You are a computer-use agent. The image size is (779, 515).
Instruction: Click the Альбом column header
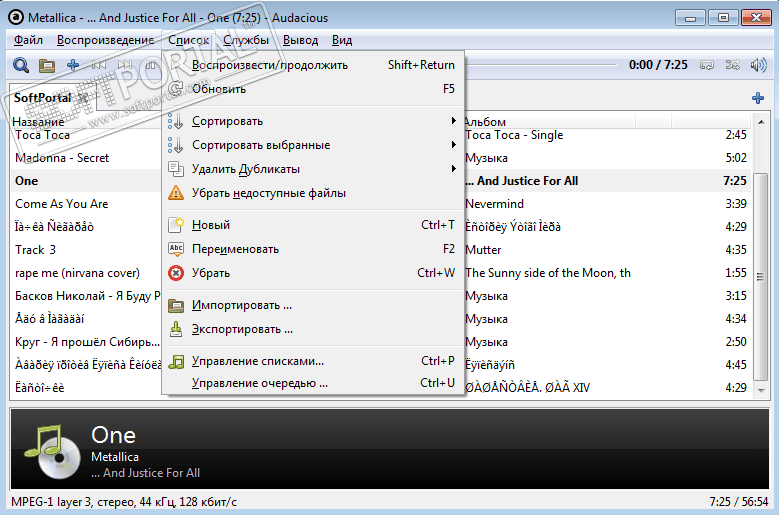[x=485, y=122]
